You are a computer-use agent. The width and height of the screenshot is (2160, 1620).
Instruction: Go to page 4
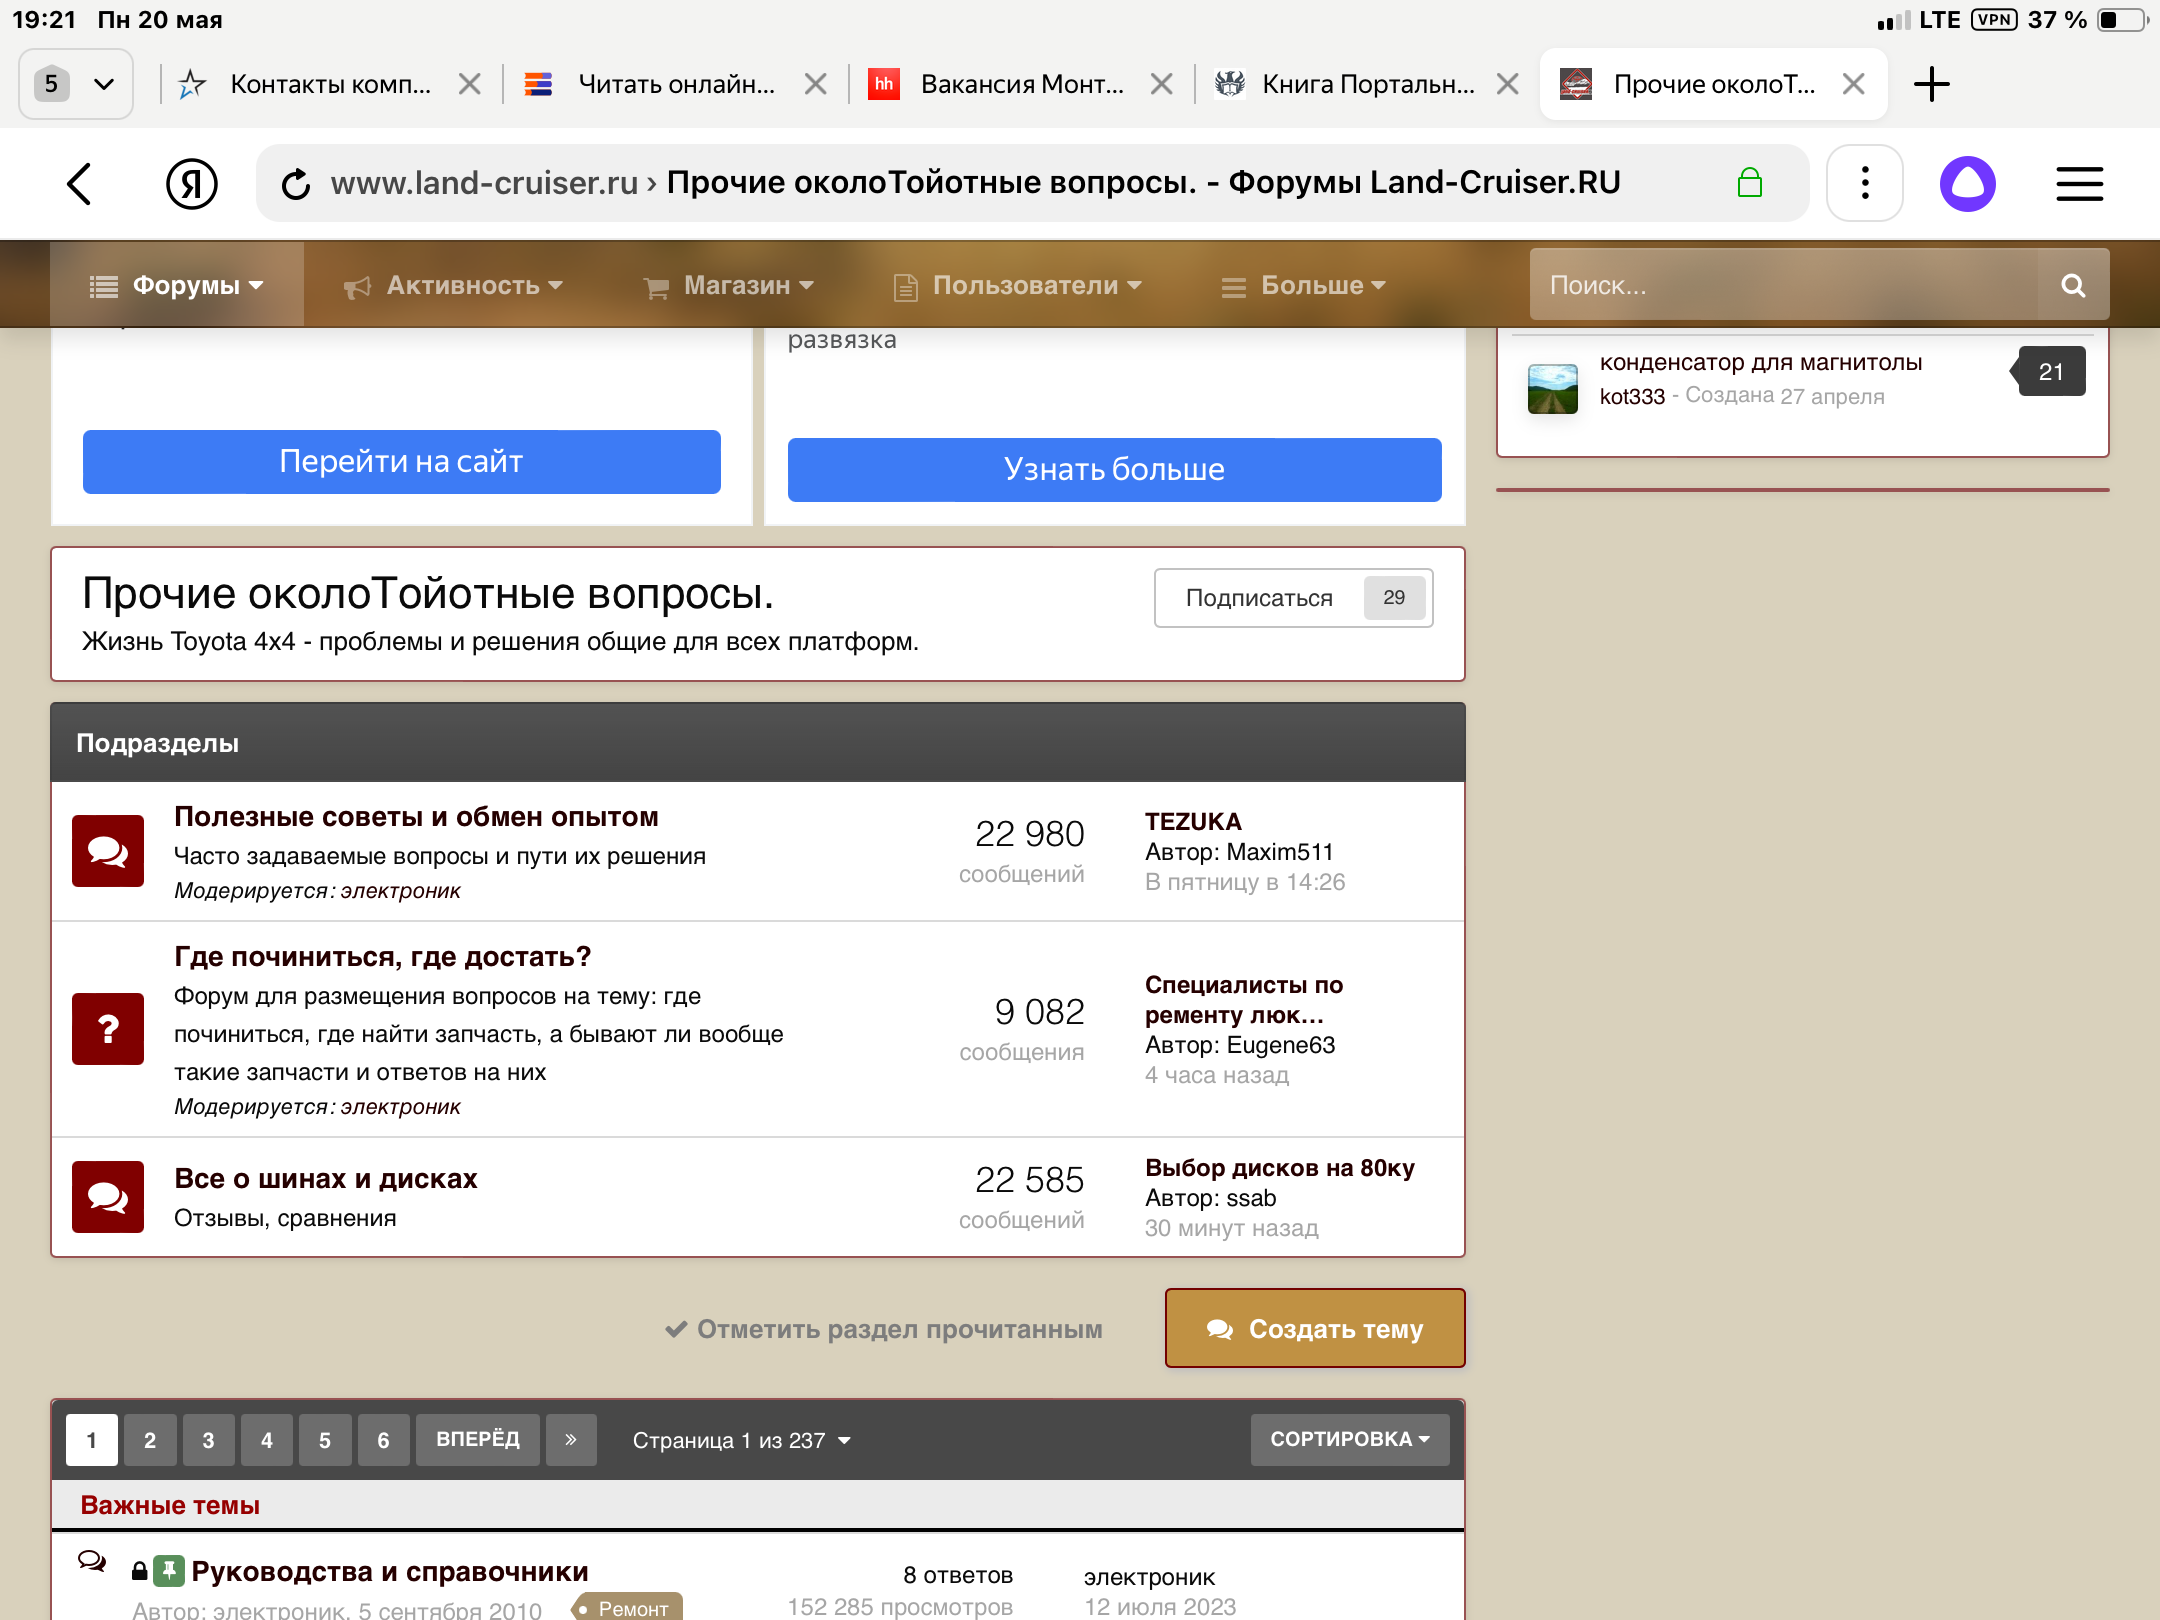[x=267, y=1439]
